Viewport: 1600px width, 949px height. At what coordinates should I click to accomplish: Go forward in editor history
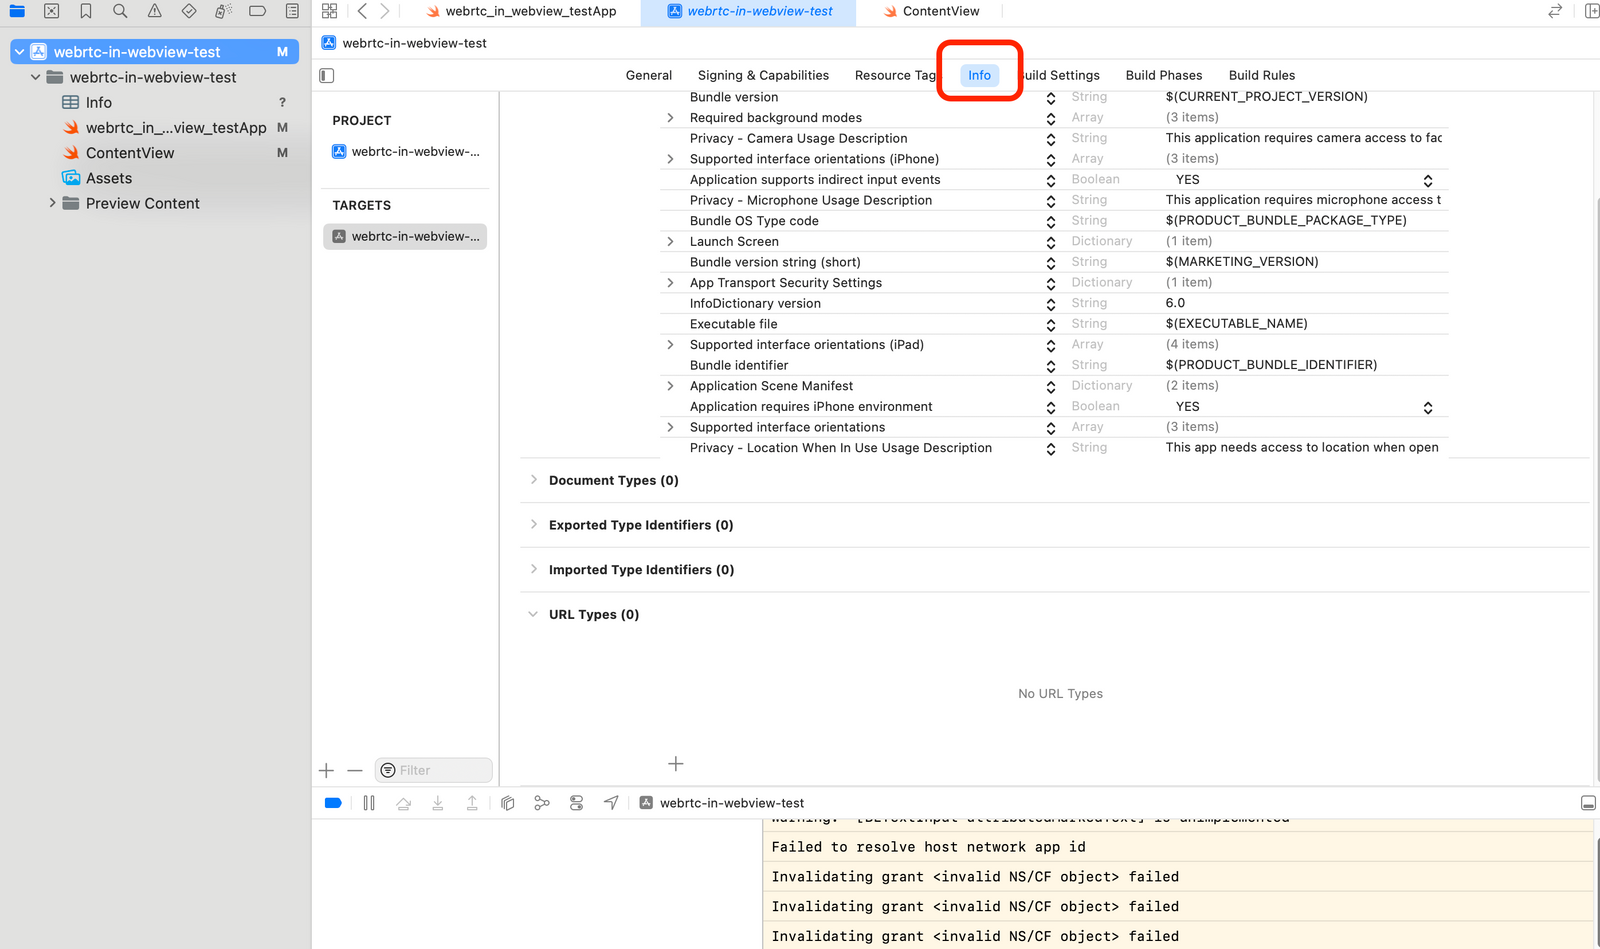click(x=385, y=11)
